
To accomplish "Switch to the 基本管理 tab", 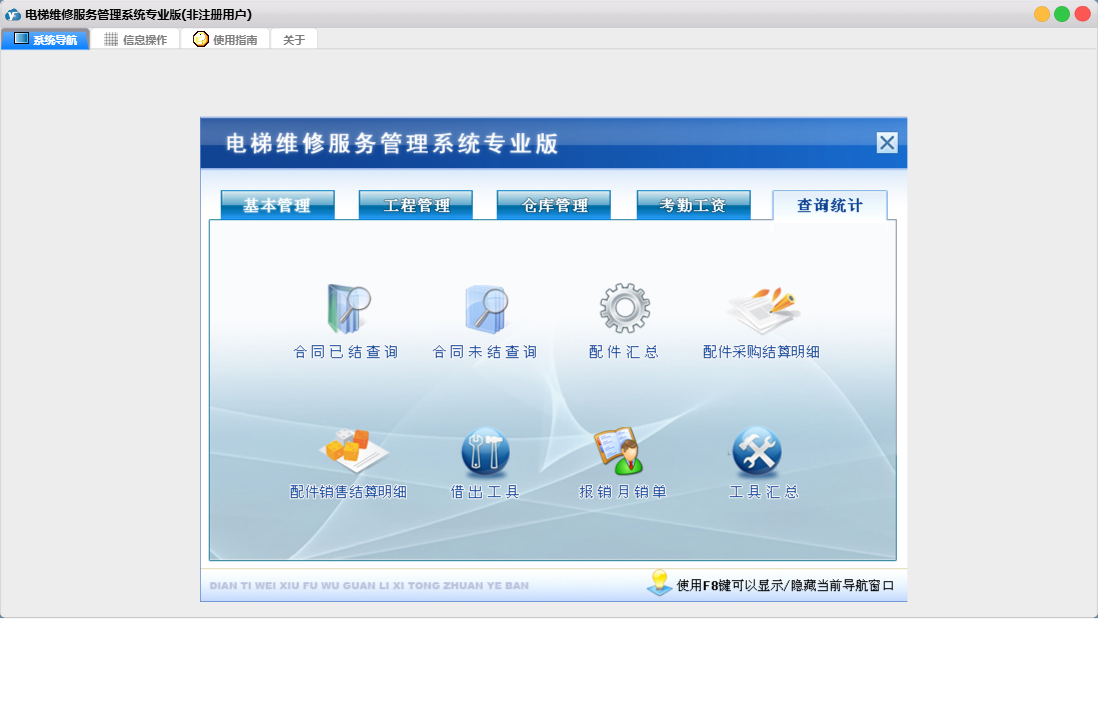I will (277, 205).
